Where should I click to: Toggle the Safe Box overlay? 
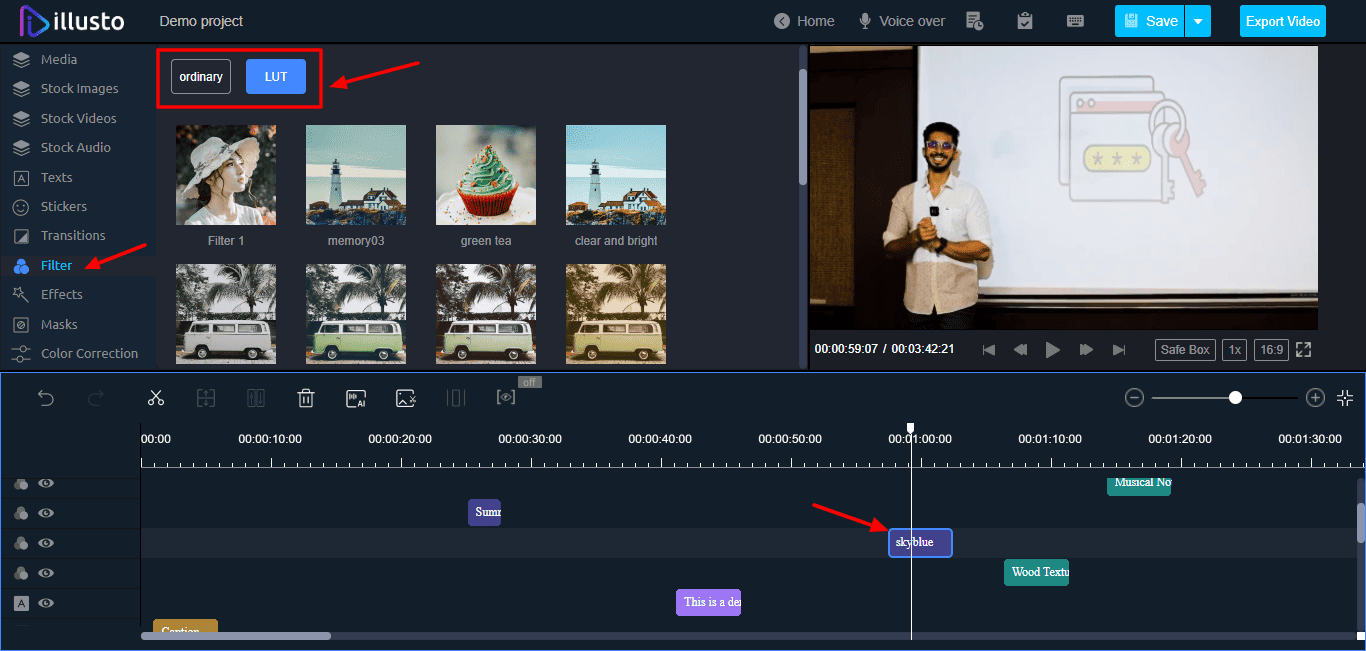click(x=1185, y=350)
